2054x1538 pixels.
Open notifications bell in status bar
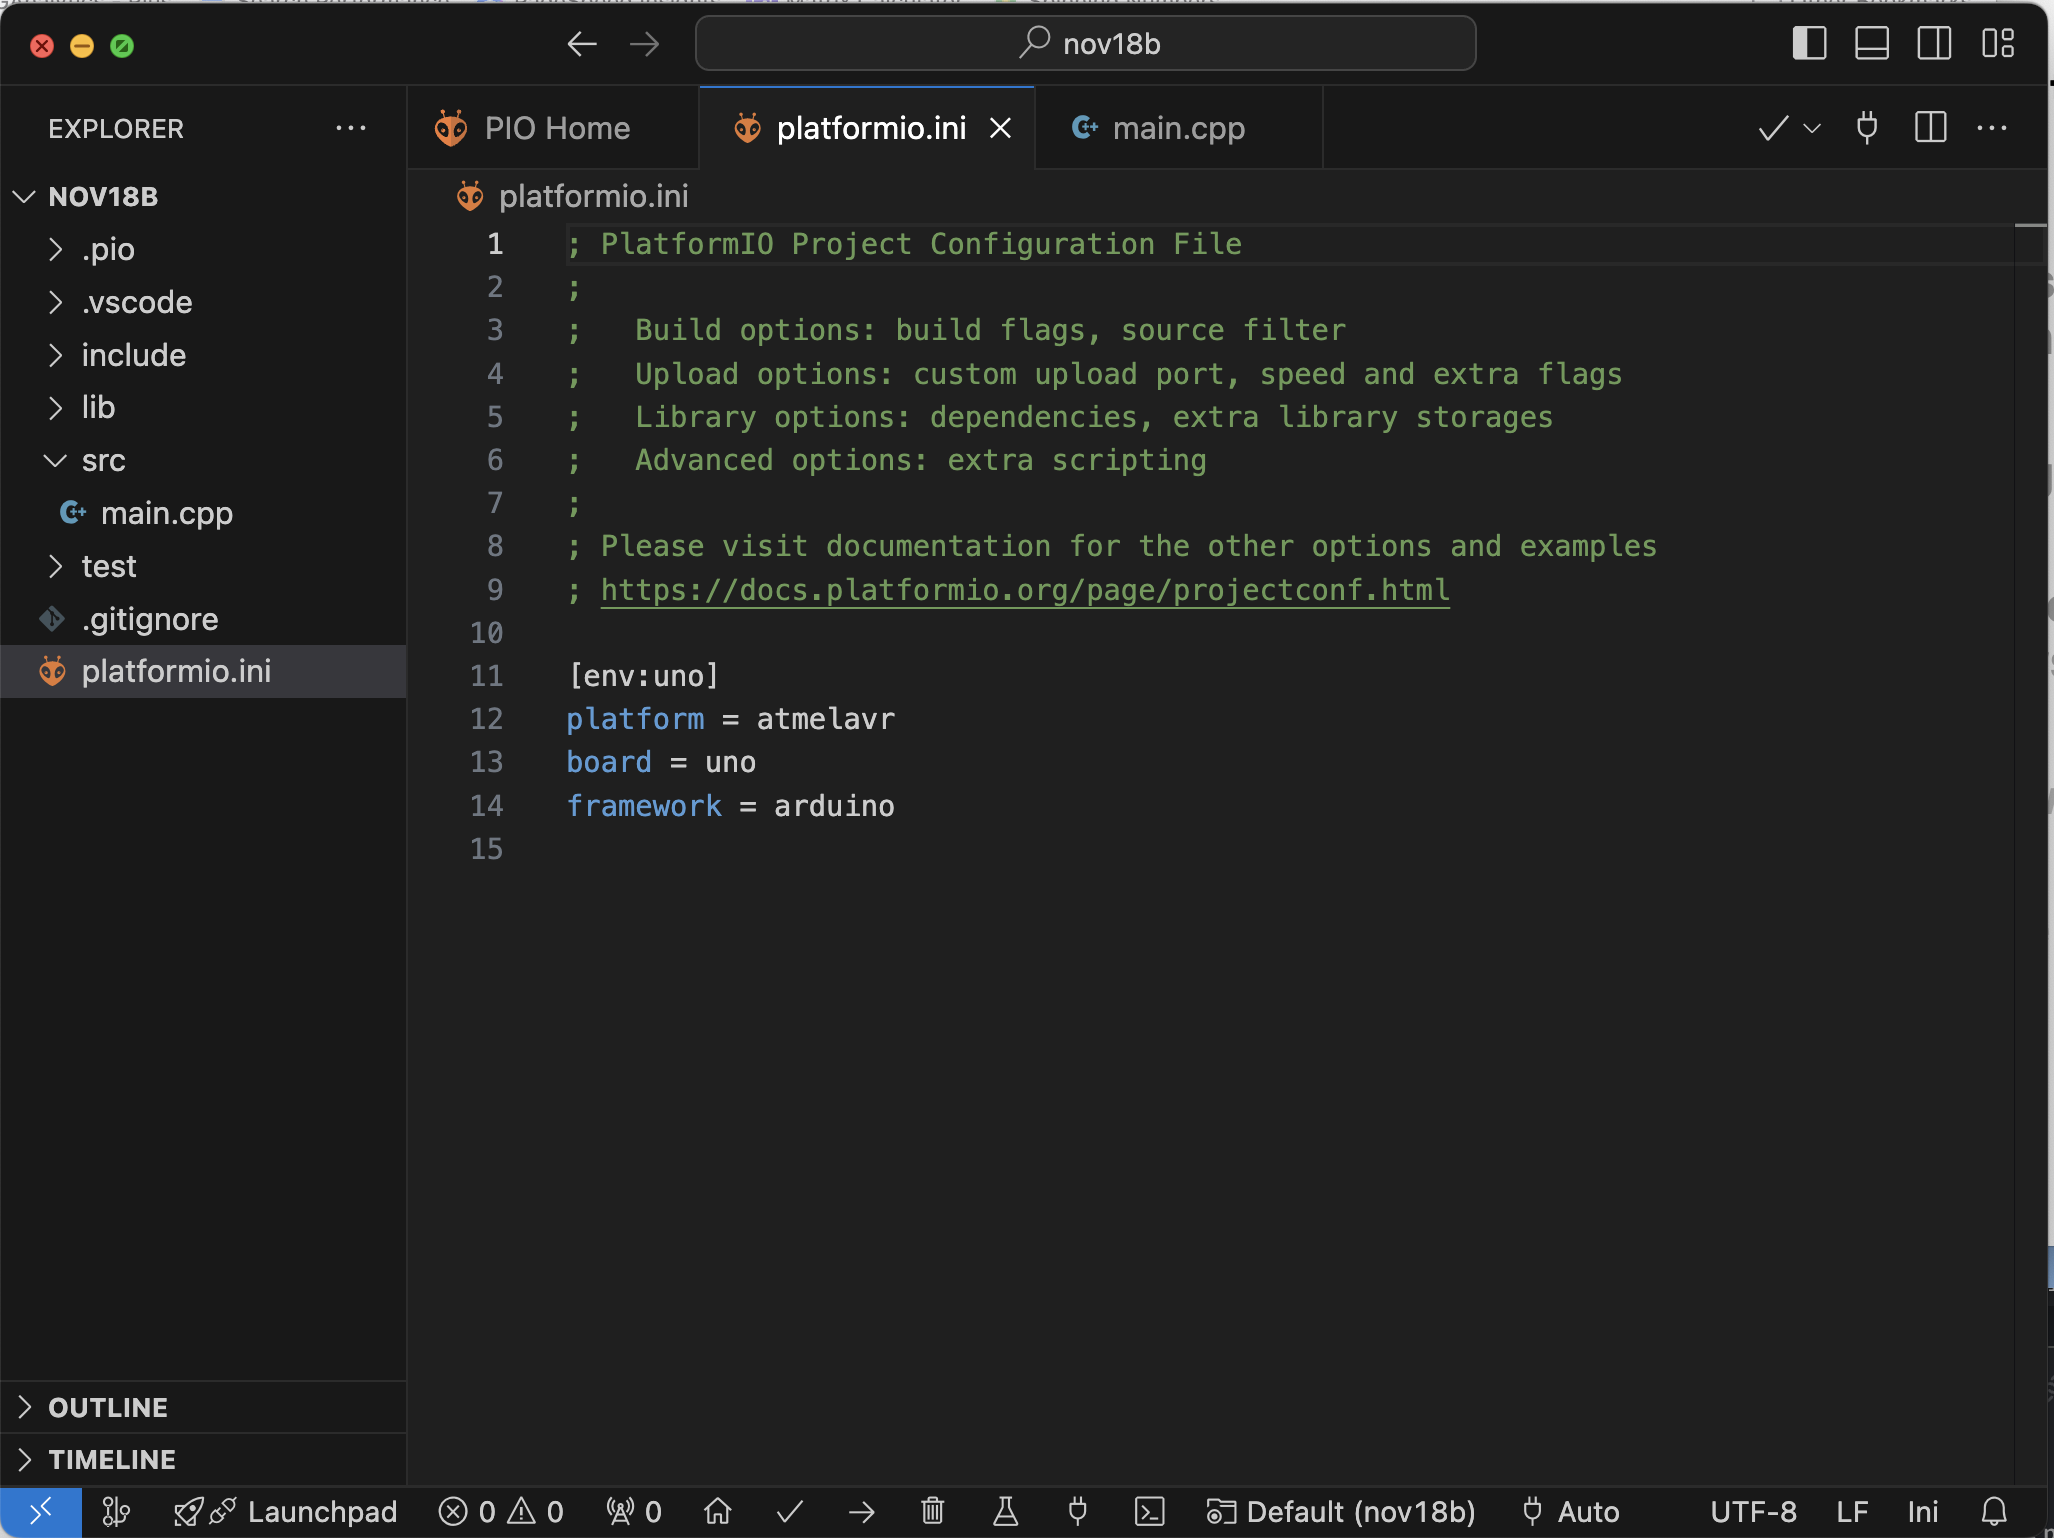coord(1994,1511)
